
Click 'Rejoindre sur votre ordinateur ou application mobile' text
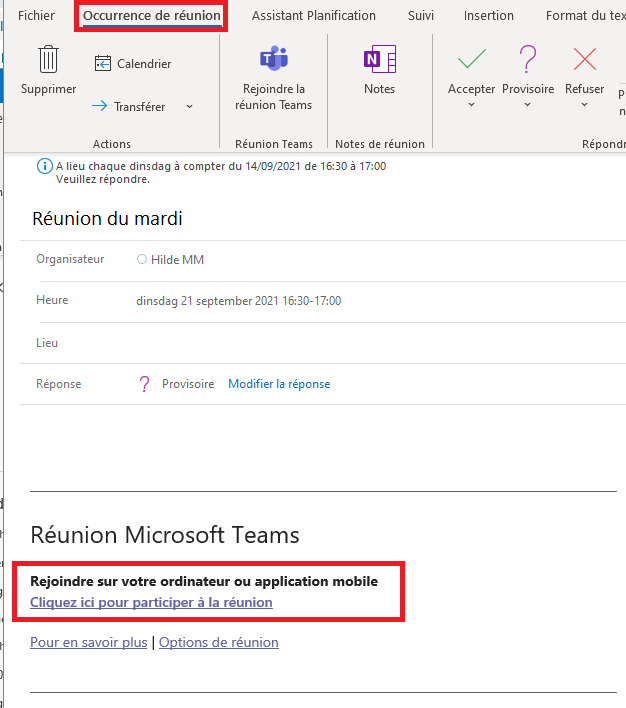pyautogui.click(x=204, y=581)
